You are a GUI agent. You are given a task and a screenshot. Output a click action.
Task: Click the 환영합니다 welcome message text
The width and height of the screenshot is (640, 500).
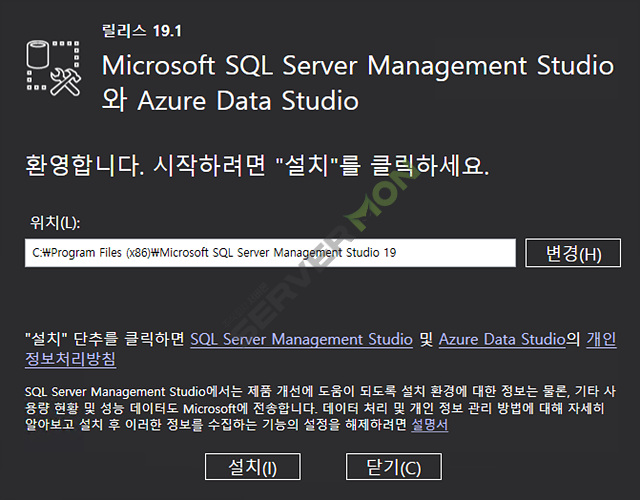point(257,166)
